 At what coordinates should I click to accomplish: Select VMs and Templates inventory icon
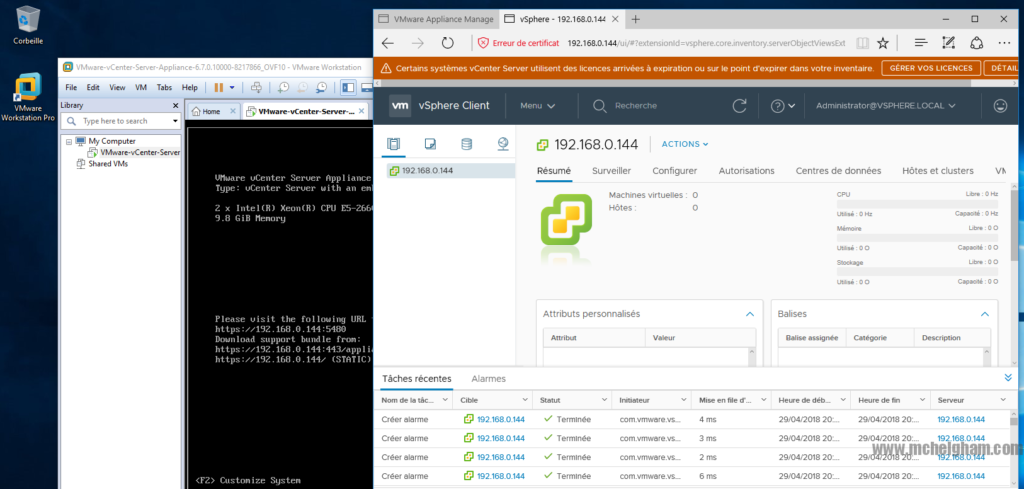point(430,144)
